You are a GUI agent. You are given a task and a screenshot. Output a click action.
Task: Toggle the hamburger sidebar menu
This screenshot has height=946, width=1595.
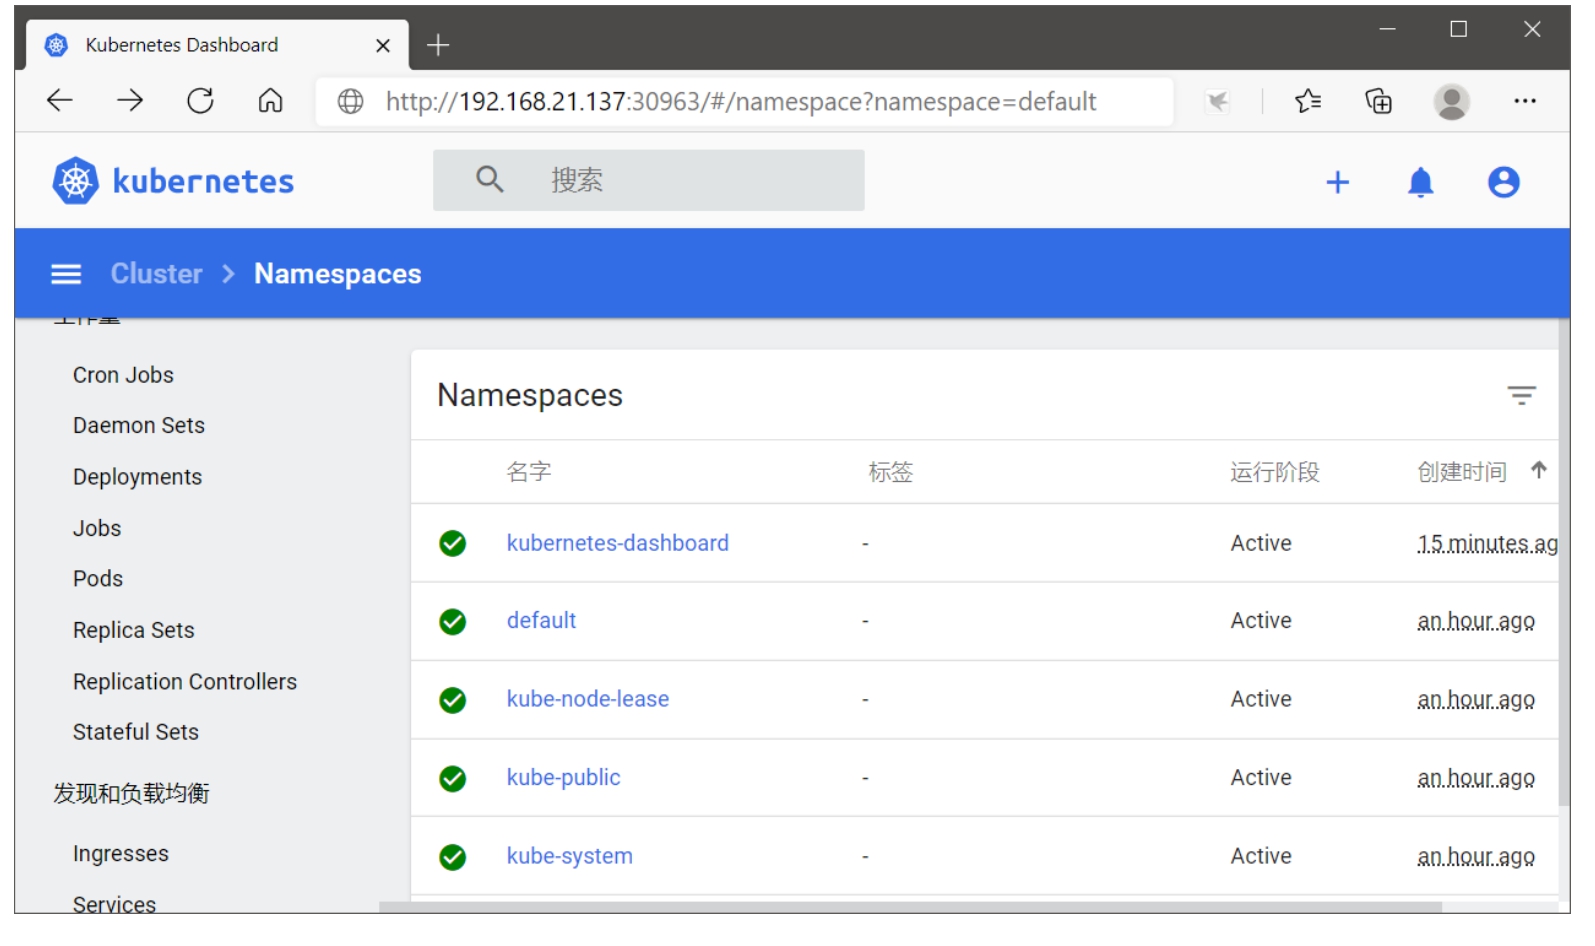66,274
